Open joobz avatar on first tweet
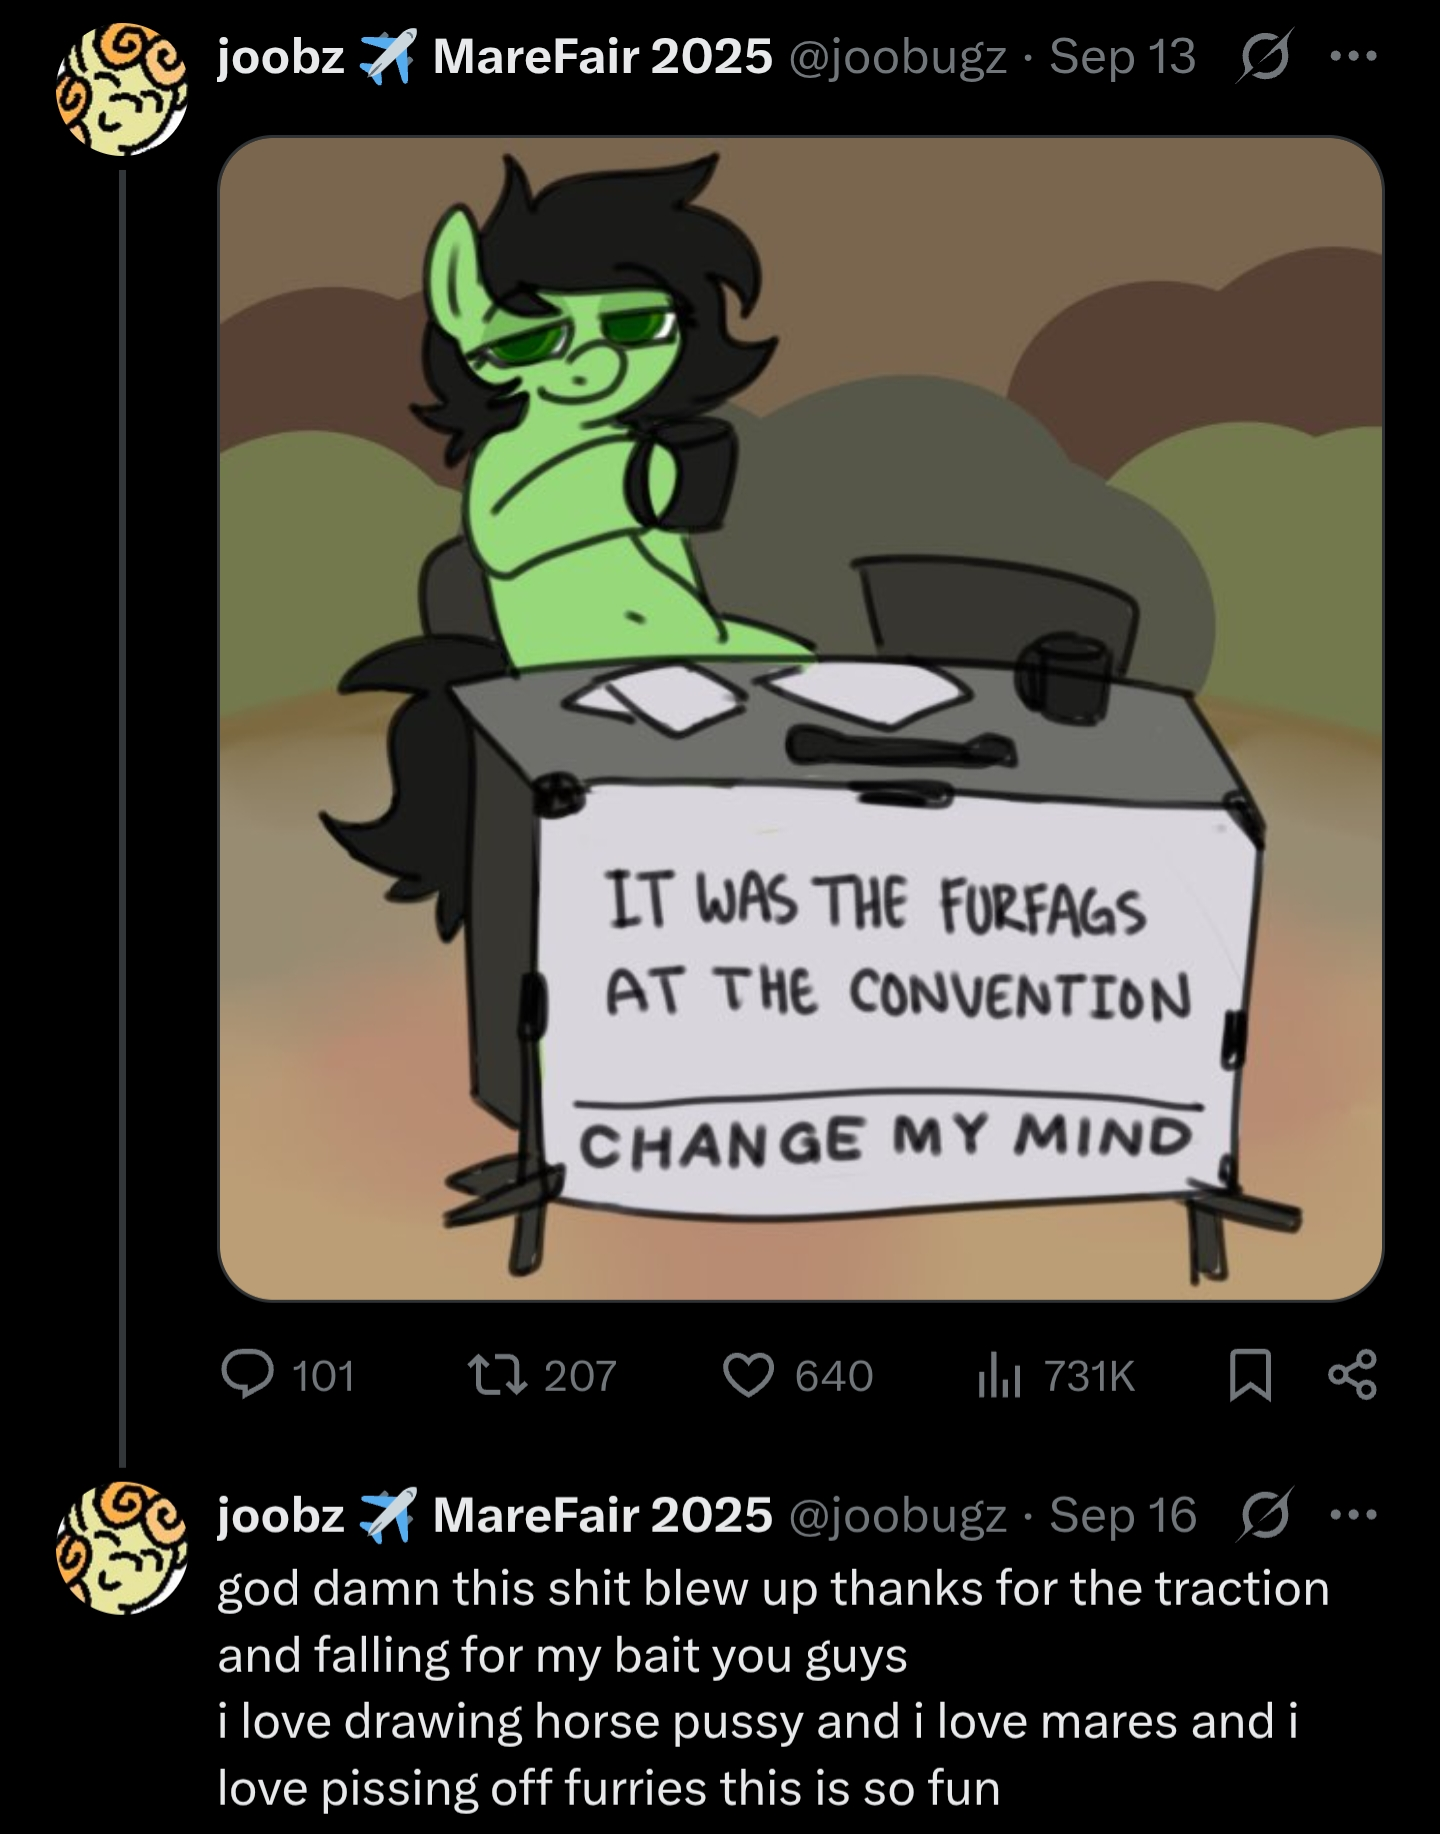 point(122,90)
